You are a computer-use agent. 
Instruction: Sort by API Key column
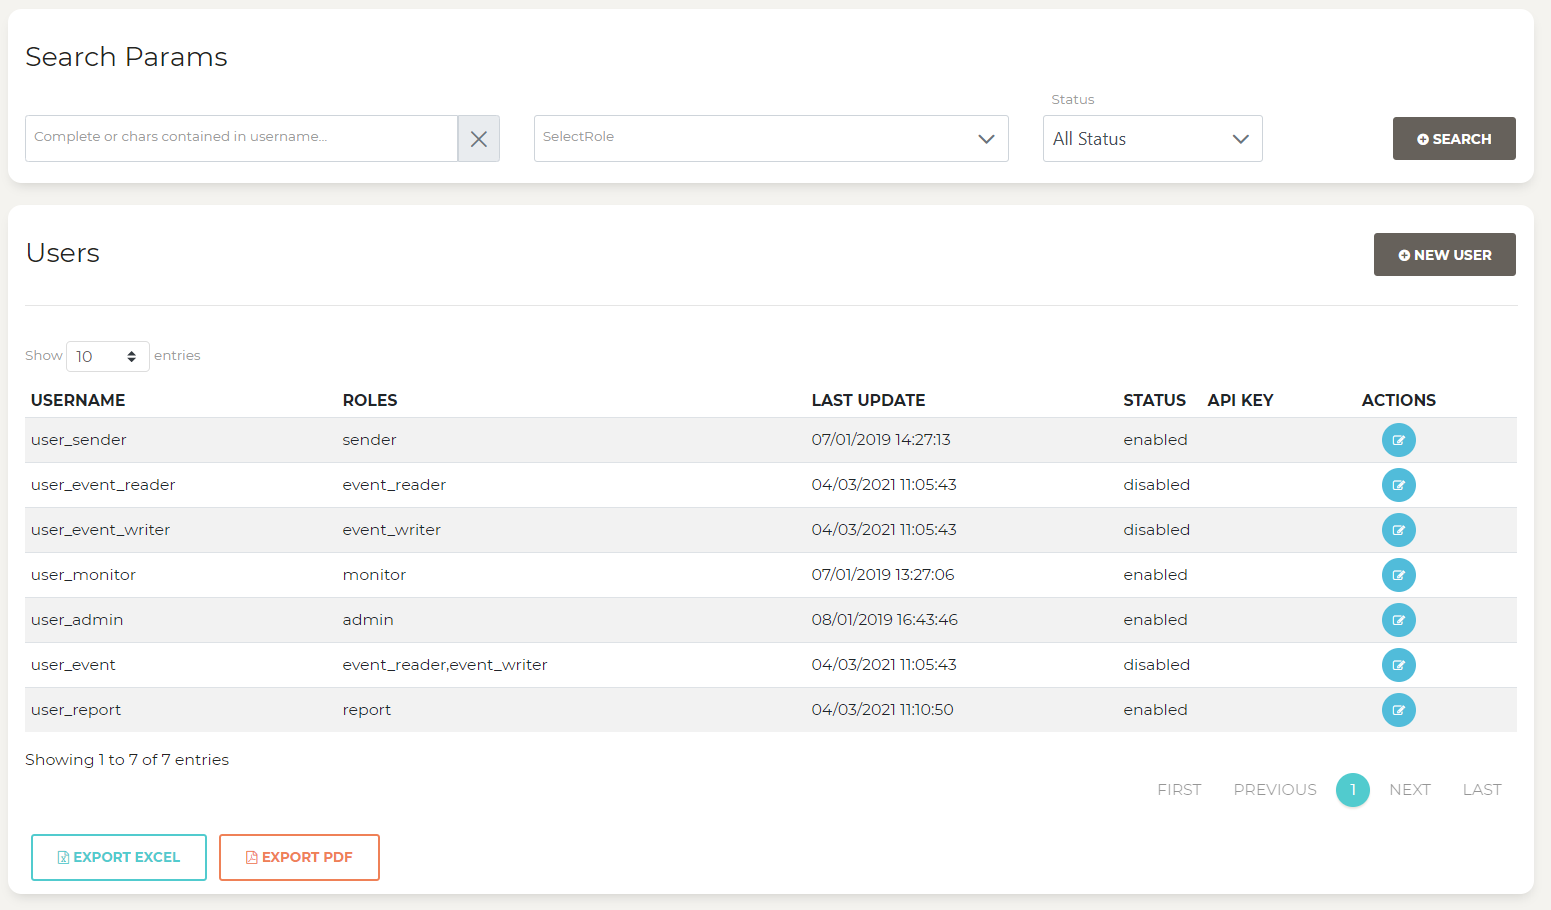[x=1240, y=400]
